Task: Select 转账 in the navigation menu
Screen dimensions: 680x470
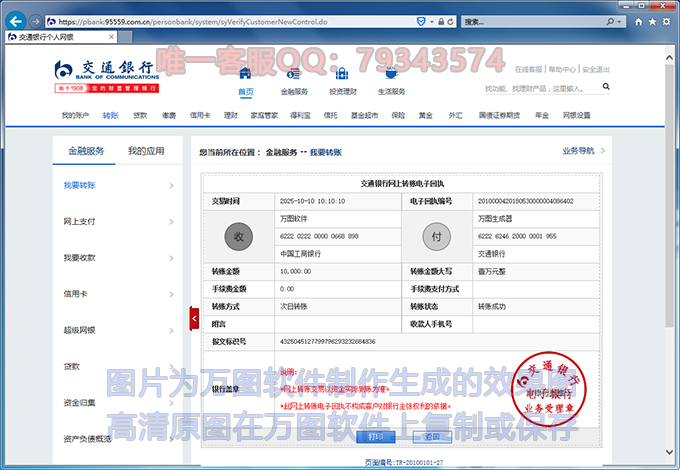Action: point(110,116)
